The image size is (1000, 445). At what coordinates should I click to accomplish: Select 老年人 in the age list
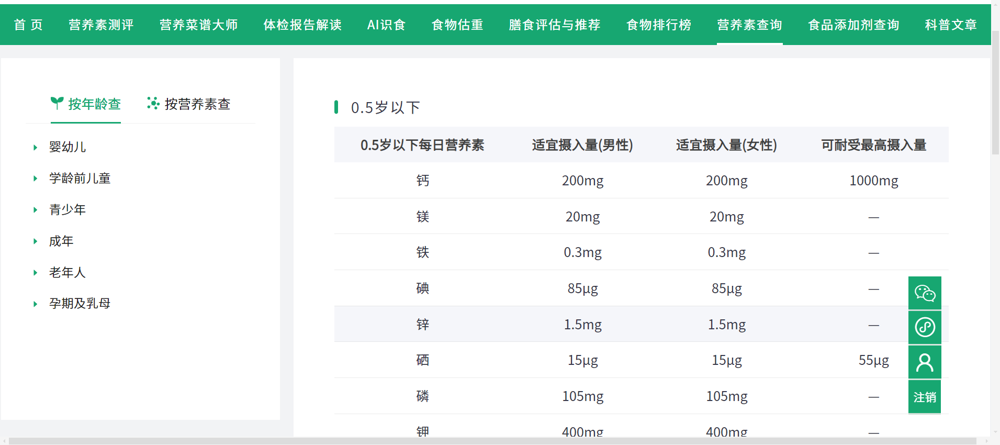pyautogui.click(x=67, y=272)
